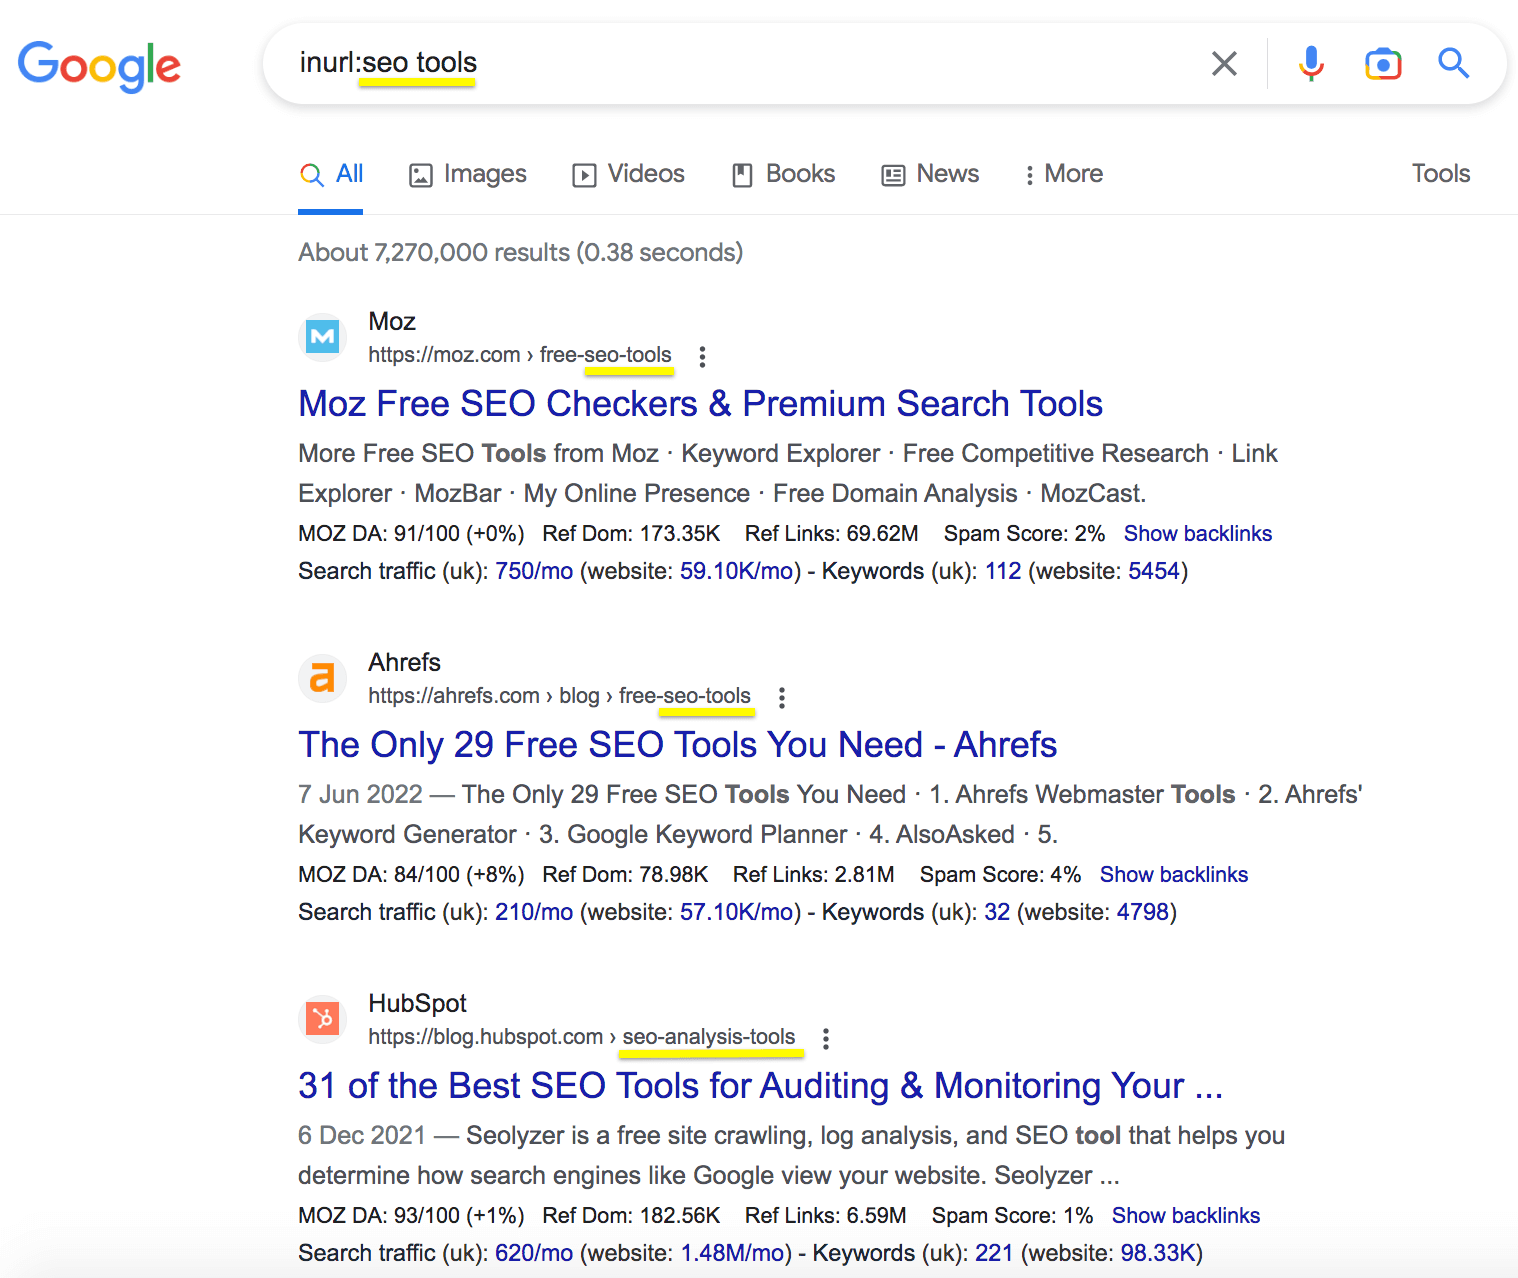This screenshot has height=1278, width=1518.
Task: Click the Google logo
Action: click(99, 66)
